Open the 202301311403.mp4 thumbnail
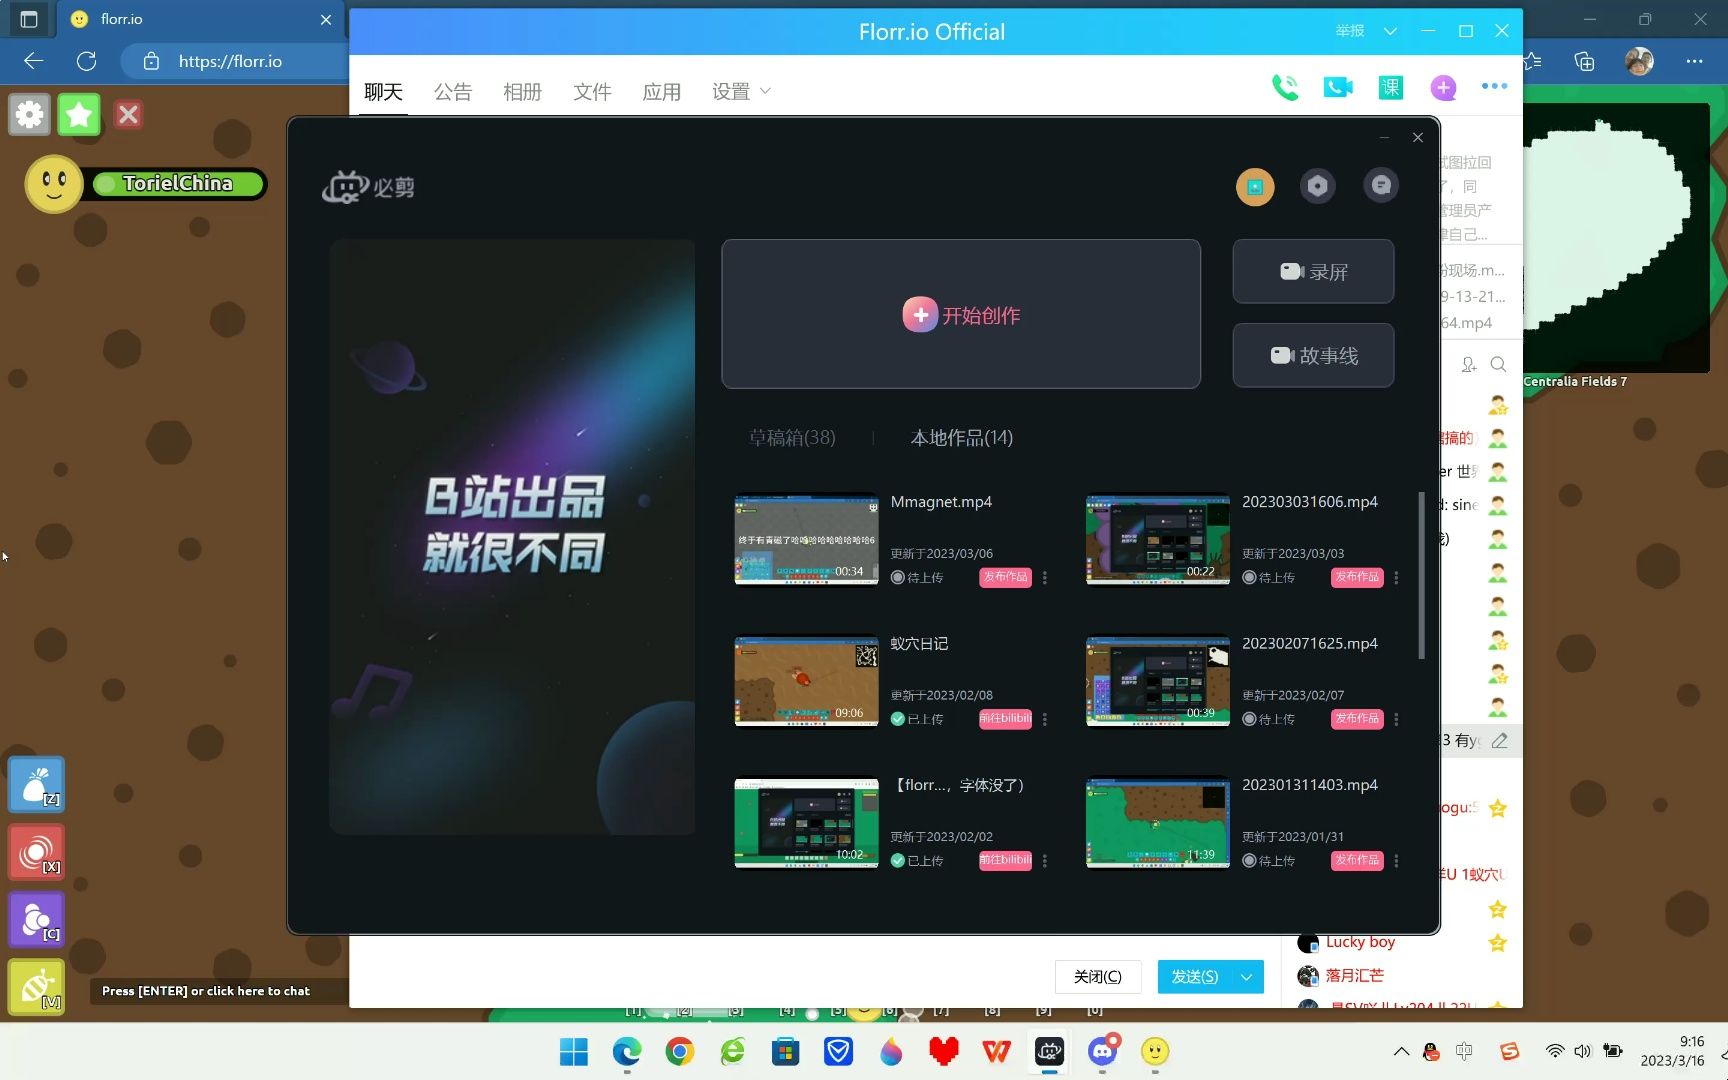Image resolution: width=1728 pixels, height=1080 pixels. coord(1158,823)
